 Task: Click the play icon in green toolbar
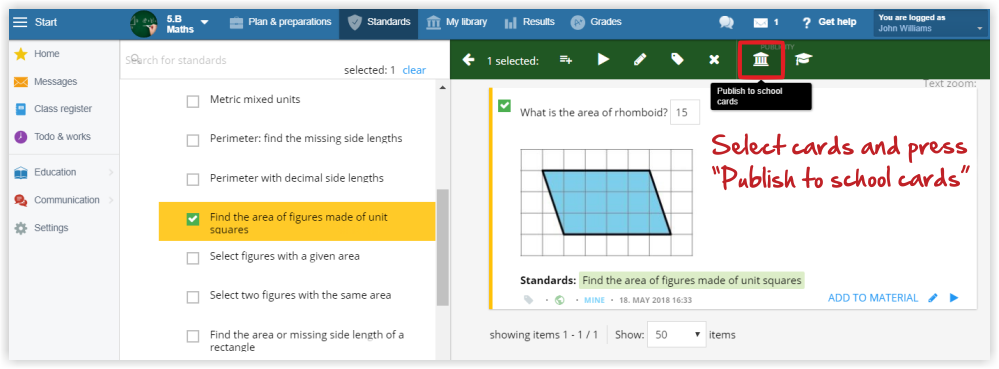click(x=603, y=59)
